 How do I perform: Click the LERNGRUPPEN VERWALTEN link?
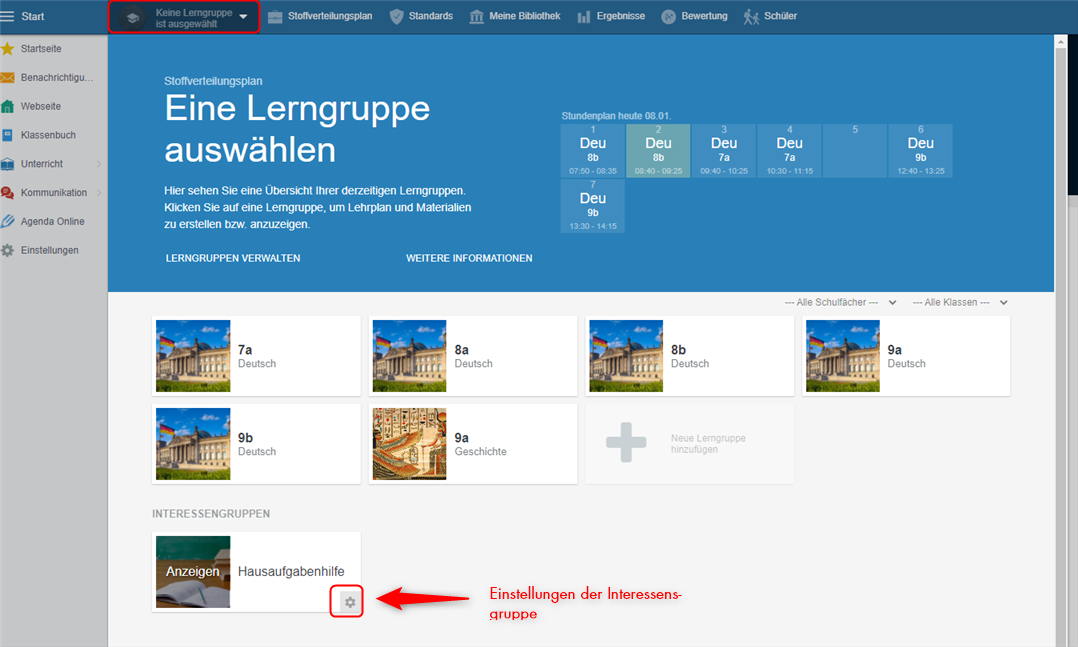(233, 258)
